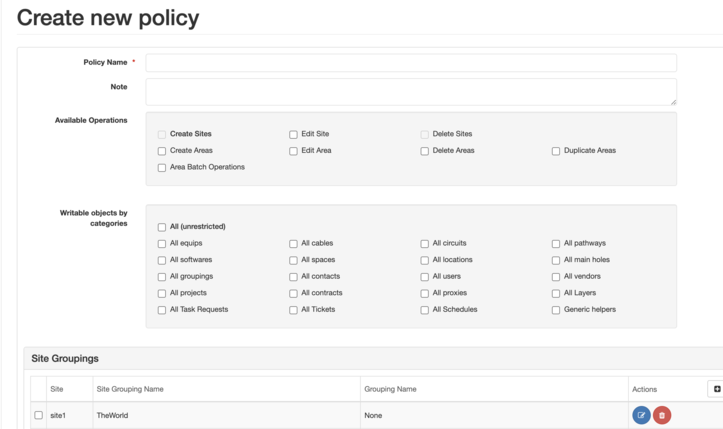Enable the All Schedules checkbox

(x=425, y=310)
